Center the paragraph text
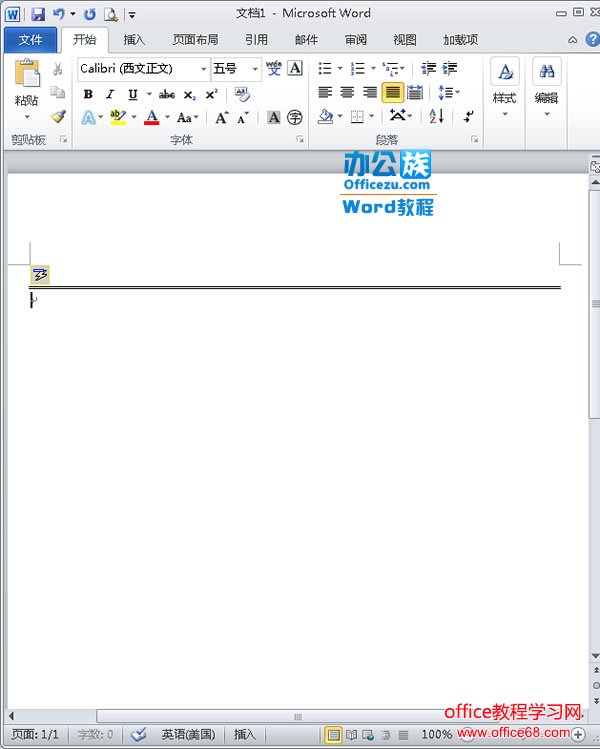Screen dimensions: 600x749 click(347, 92)
